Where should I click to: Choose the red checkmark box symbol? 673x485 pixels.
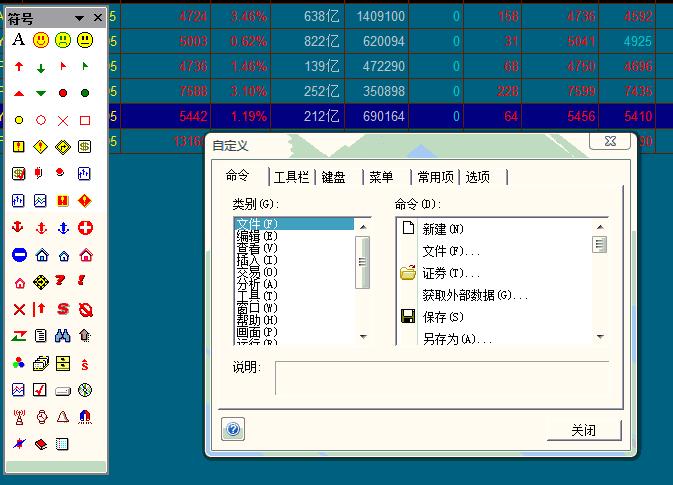point(41,390)
